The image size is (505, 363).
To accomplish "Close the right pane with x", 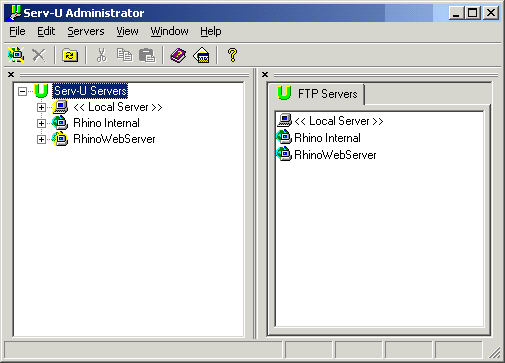I will [265, 74].
